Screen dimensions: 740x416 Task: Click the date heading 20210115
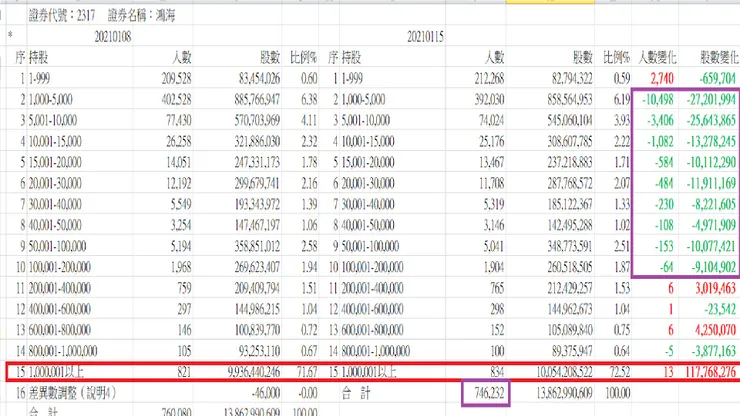[x=425, y=37]
